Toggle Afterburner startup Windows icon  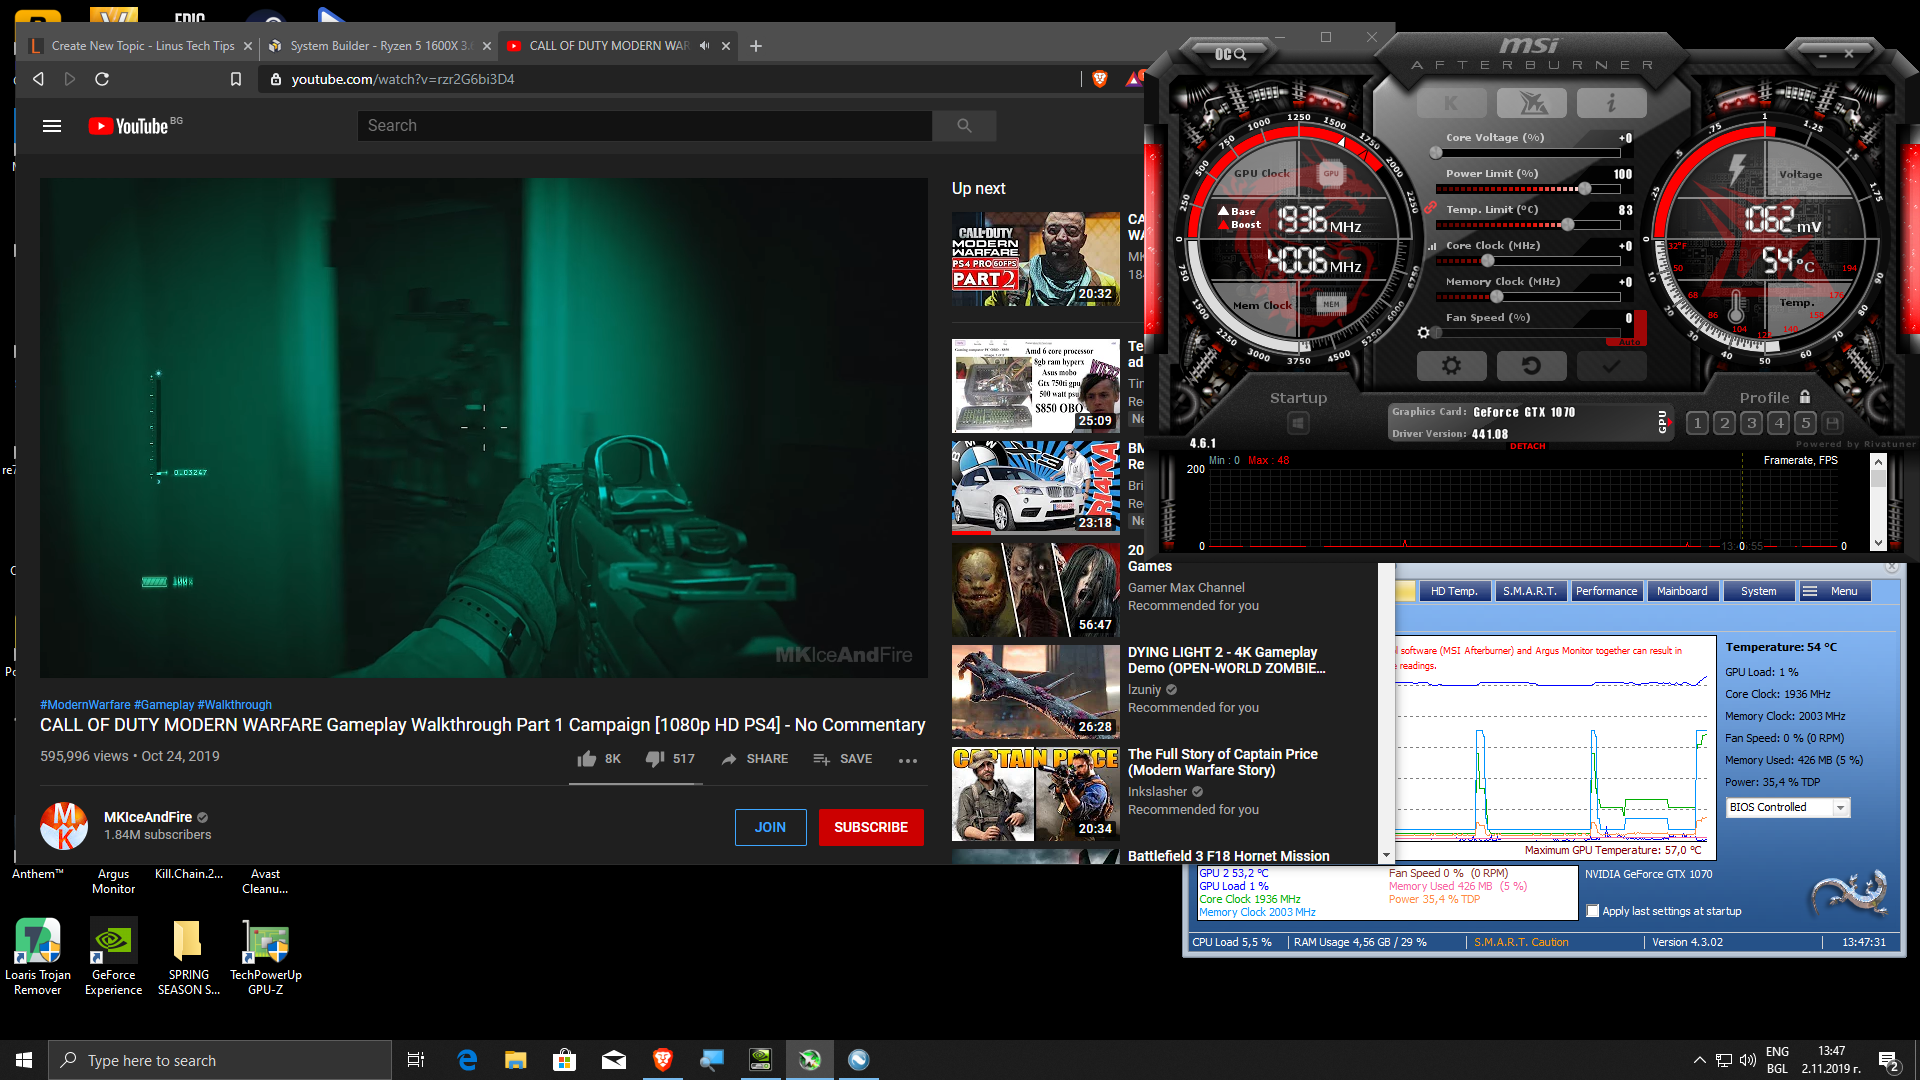tap(1298, 423)
